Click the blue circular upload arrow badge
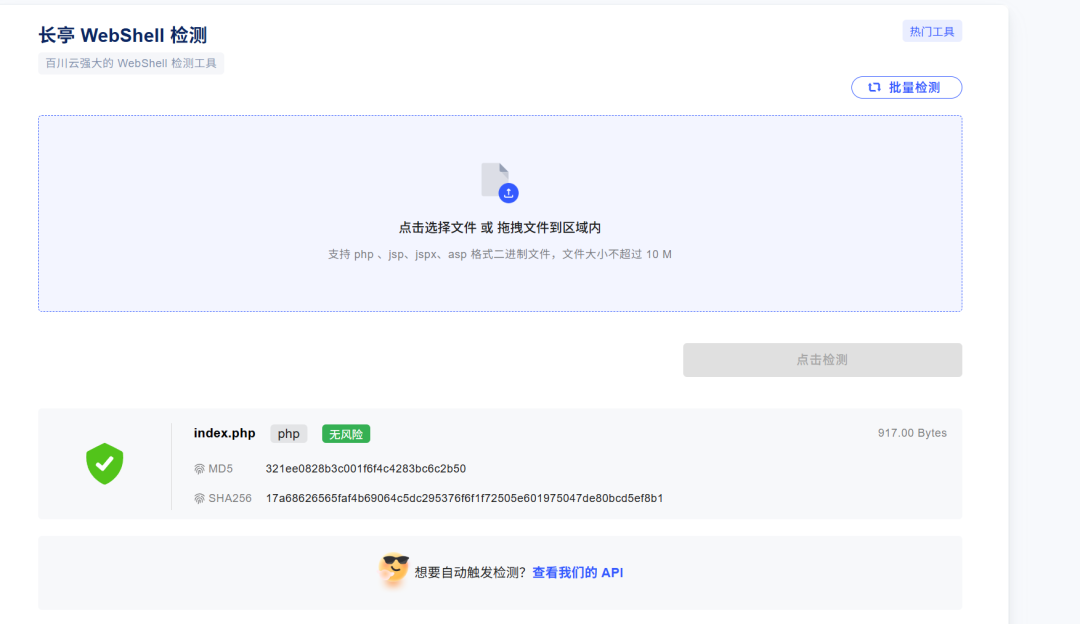The width and height of the screenshot is (1080, 624). pyautogui.click(x=508, y=193)
